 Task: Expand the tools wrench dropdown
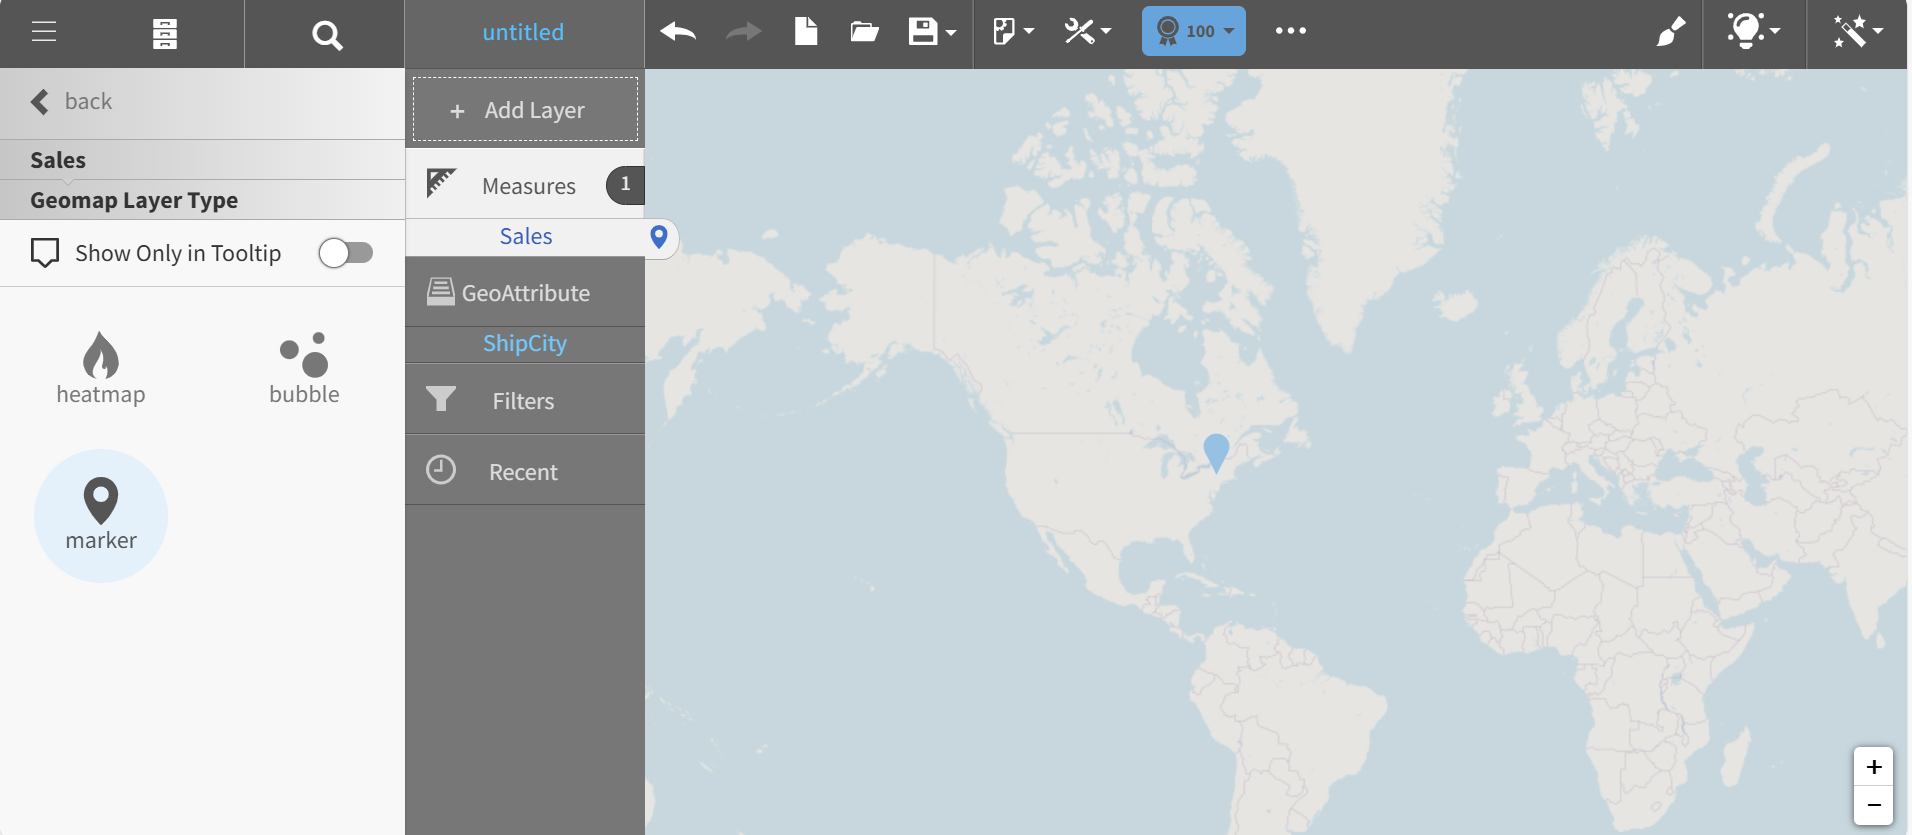pos(1087,32)
